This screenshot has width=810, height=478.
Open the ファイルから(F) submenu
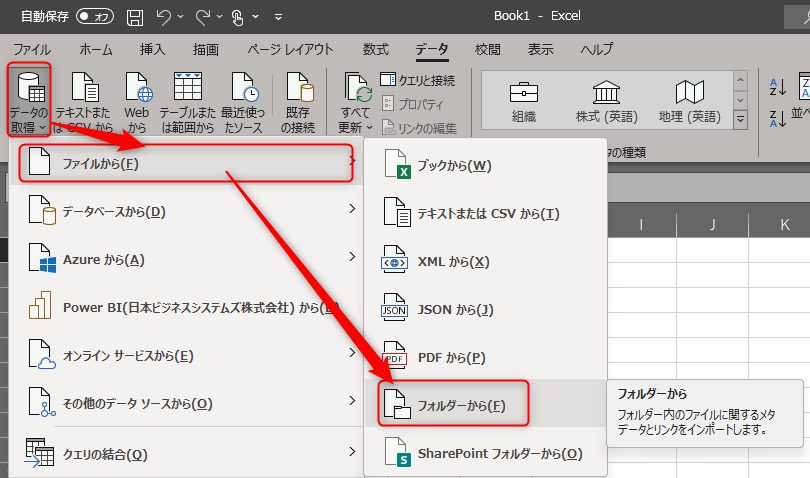186,163
